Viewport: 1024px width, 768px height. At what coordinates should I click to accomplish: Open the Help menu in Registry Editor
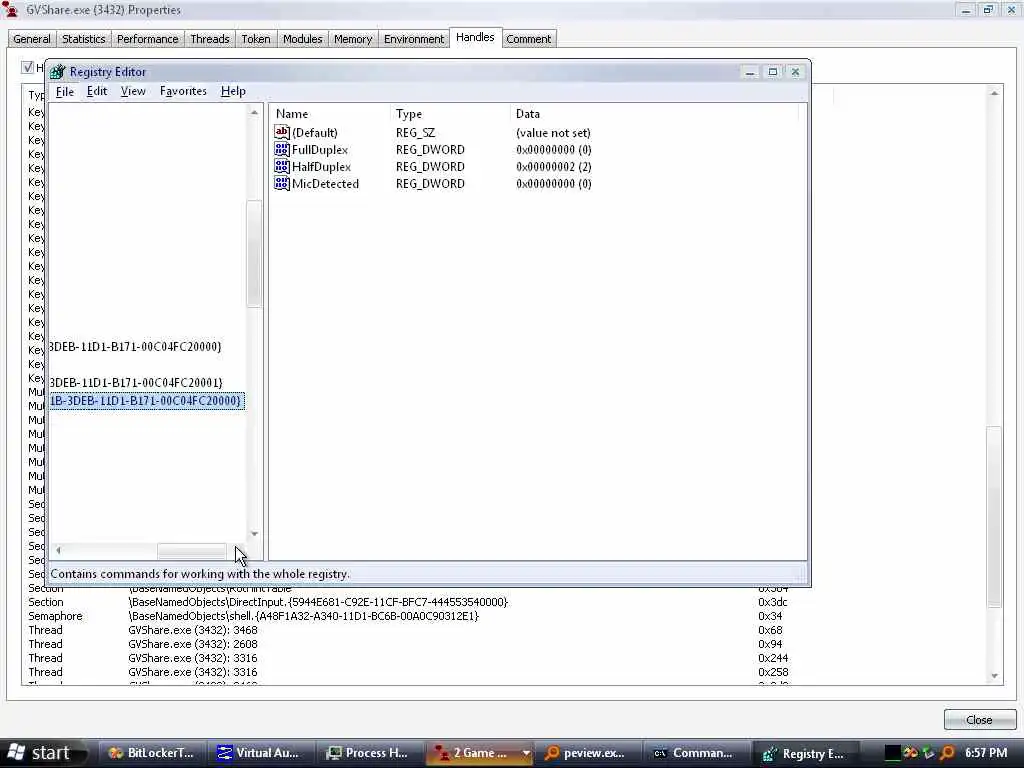point(233,91)
